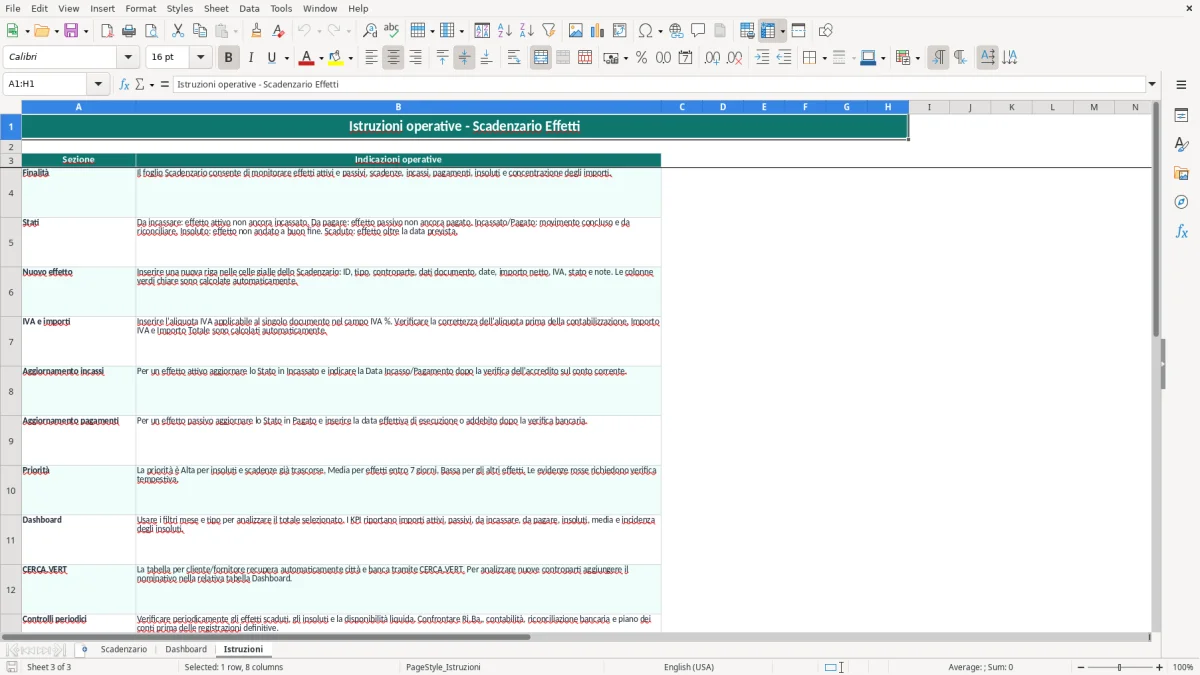Toggle Italic formatting button
Image resolution: width=1200 pixels, height=675 pixels.
pos(250,58)
